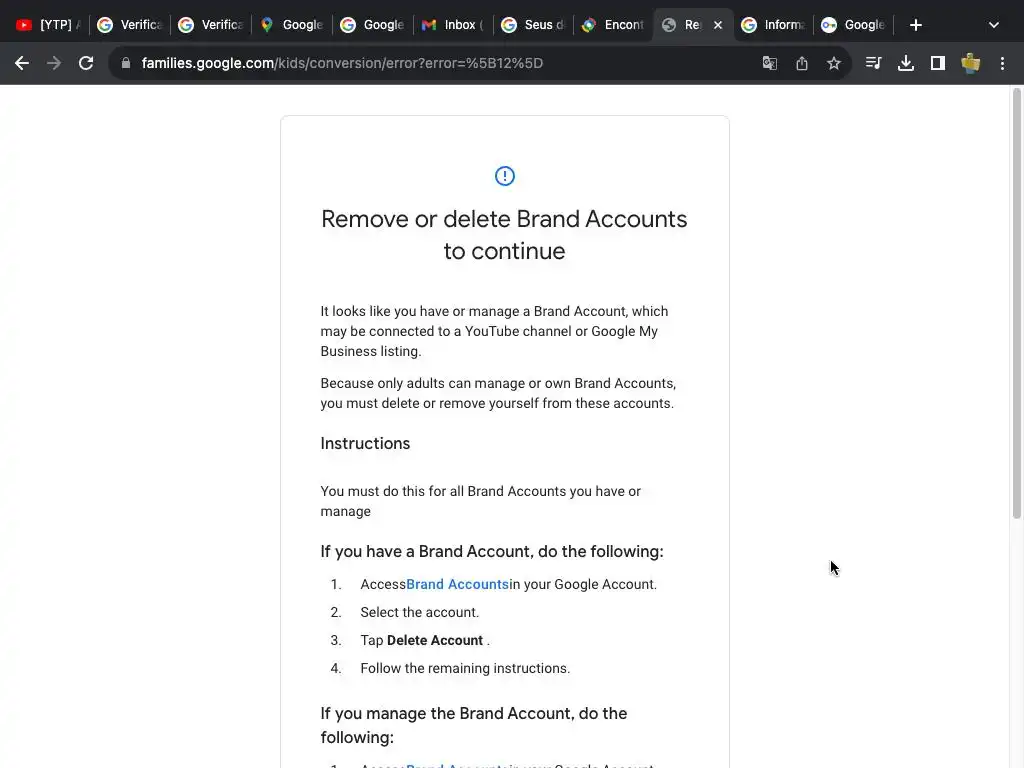Reload the current page

point(86,63)
